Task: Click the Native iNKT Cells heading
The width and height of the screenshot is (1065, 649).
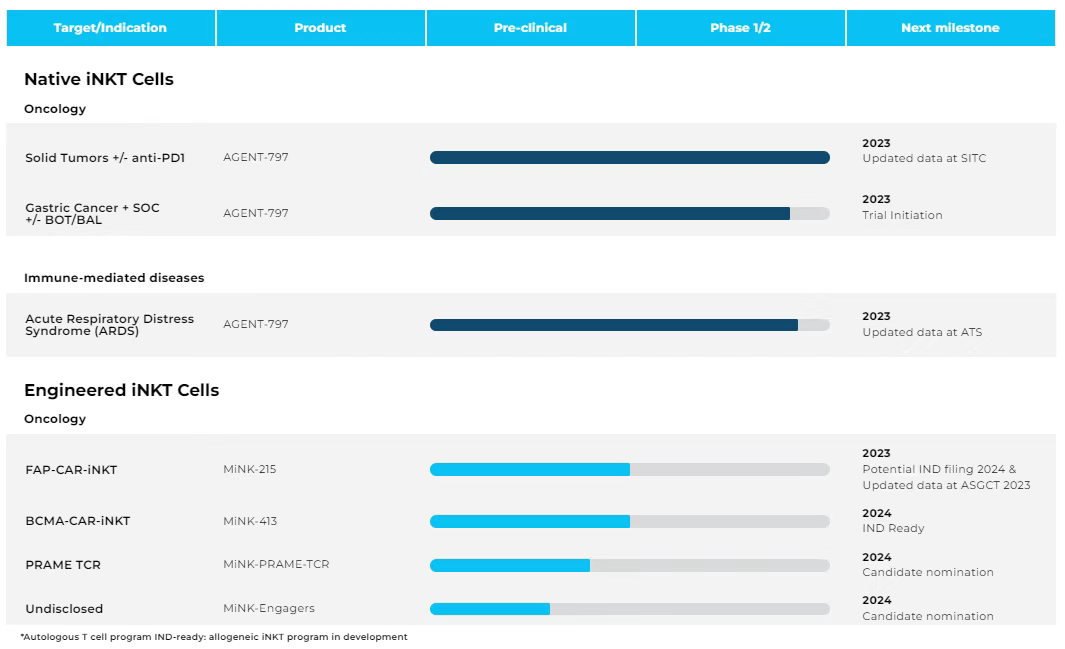Action: [x=99, y=79]
